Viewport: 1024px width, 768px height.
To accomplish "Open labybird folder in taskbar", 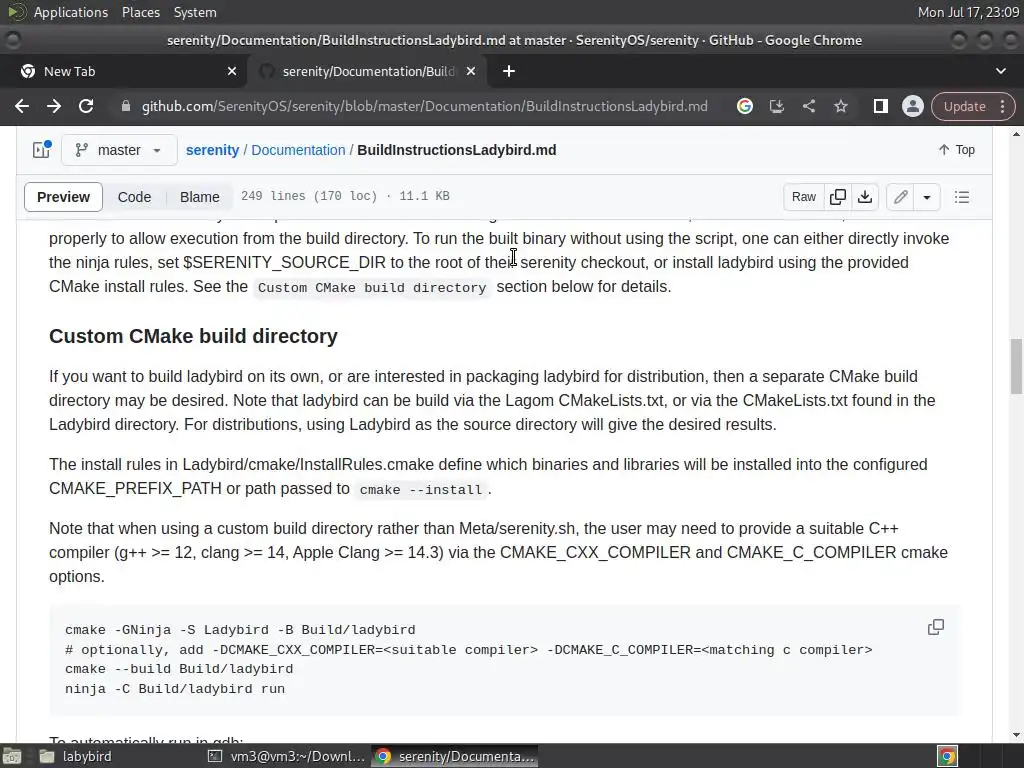I will pos(75,756).
